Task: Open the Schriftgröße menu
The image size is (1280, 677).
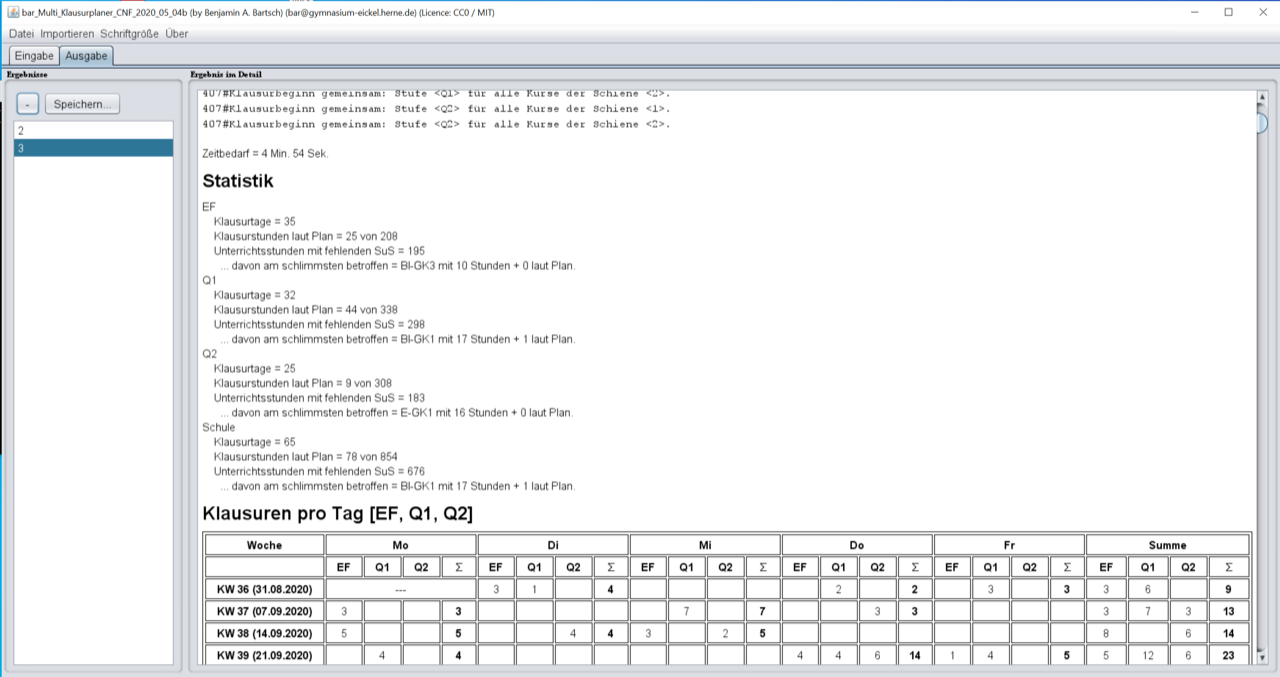Action: [130, 34]
